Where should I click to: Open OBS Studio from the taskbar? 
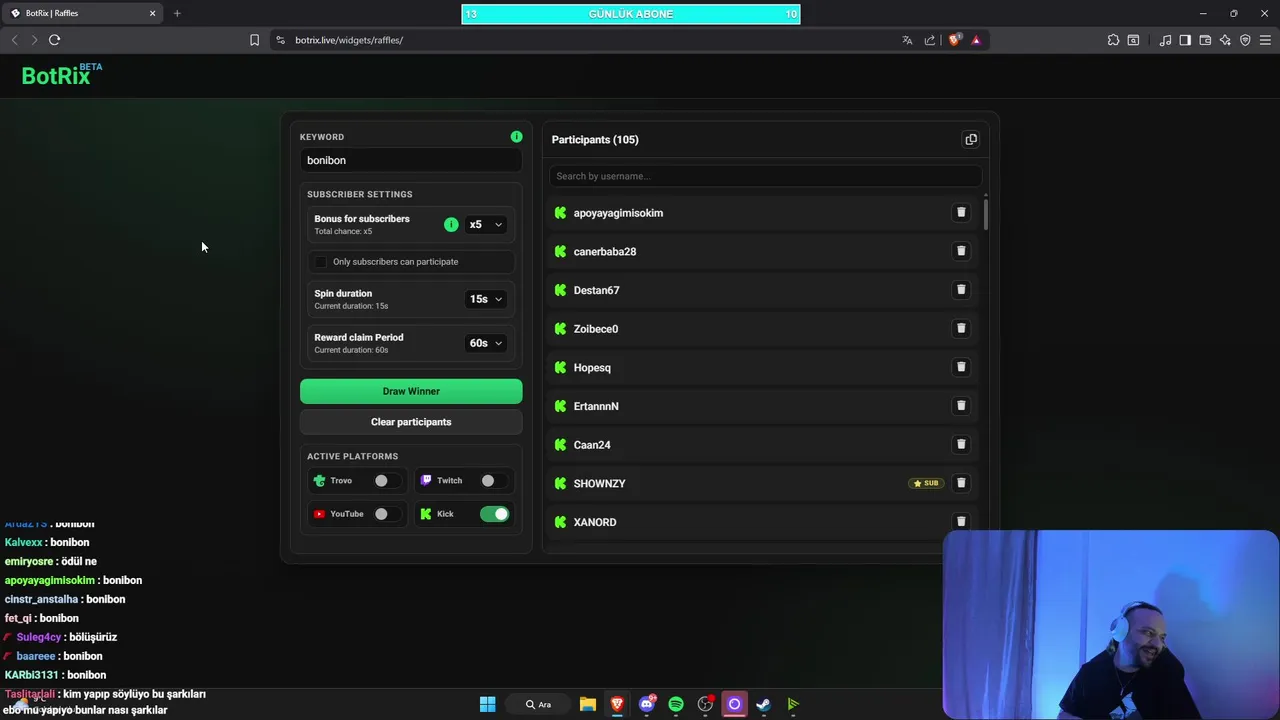pyautogui.click(x=705, y=704)
